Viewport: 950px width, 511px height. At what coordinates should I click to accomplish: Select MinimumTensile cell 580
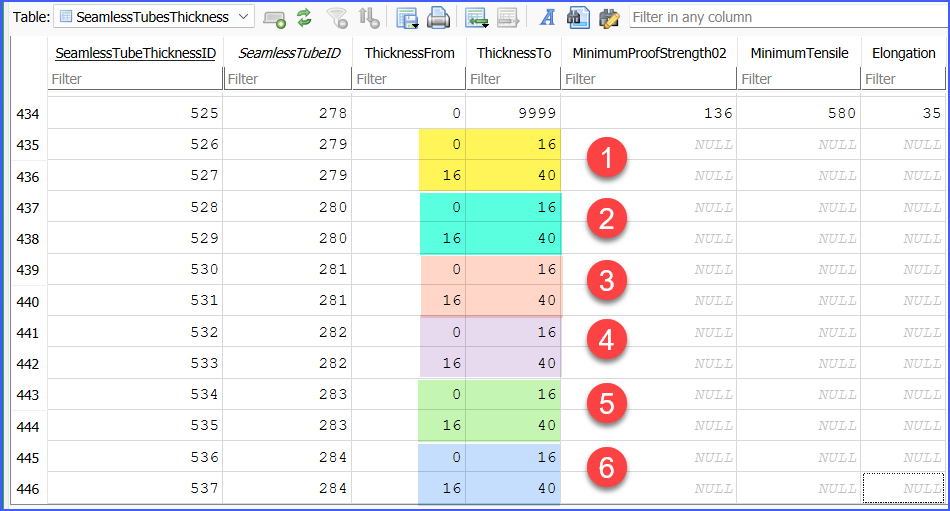click(799, 113)
